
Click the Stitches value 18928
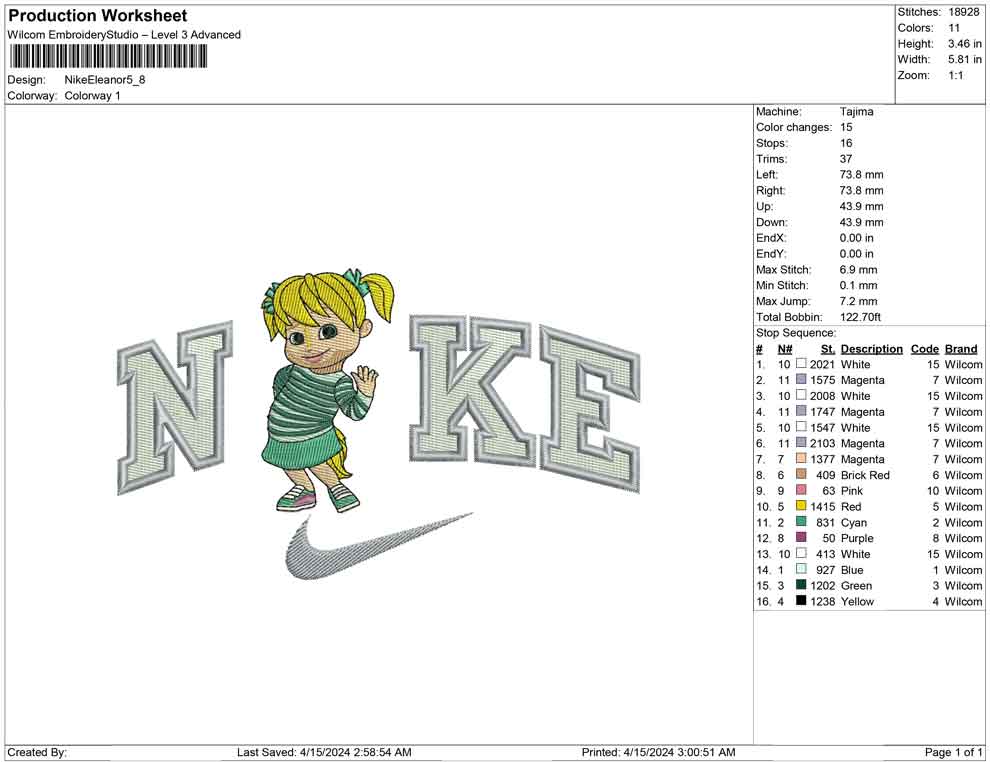pos(963,12)
